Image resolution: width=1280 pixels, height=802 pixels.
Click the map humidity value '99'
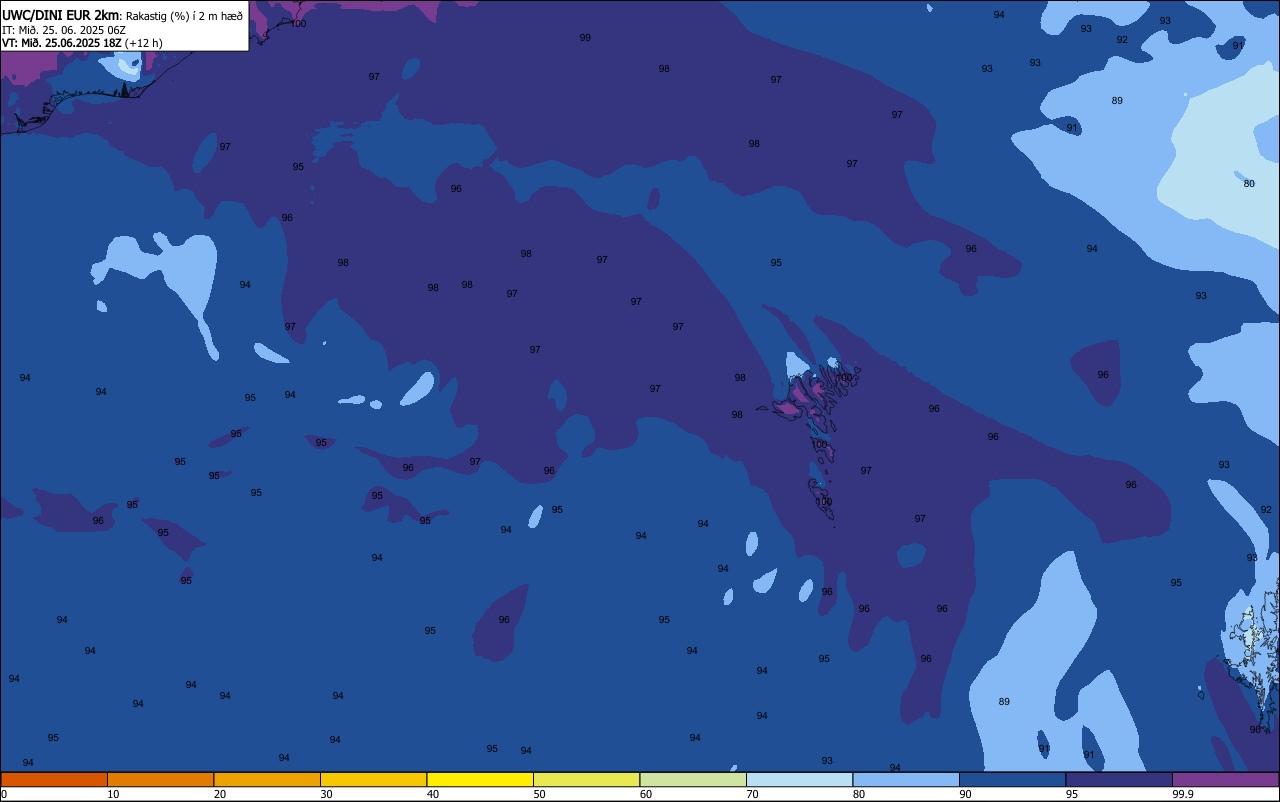pyautogui.click(x=585, y=37)
